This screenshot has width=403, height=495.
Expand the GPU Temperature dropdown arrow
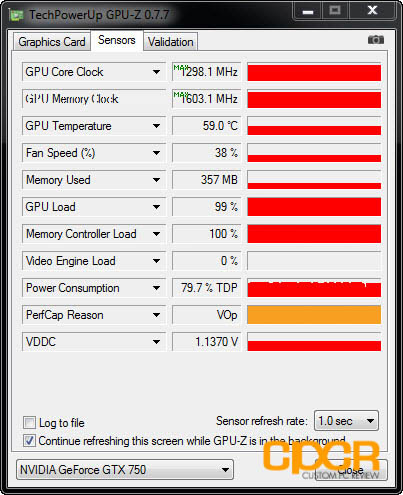[156, 126]
